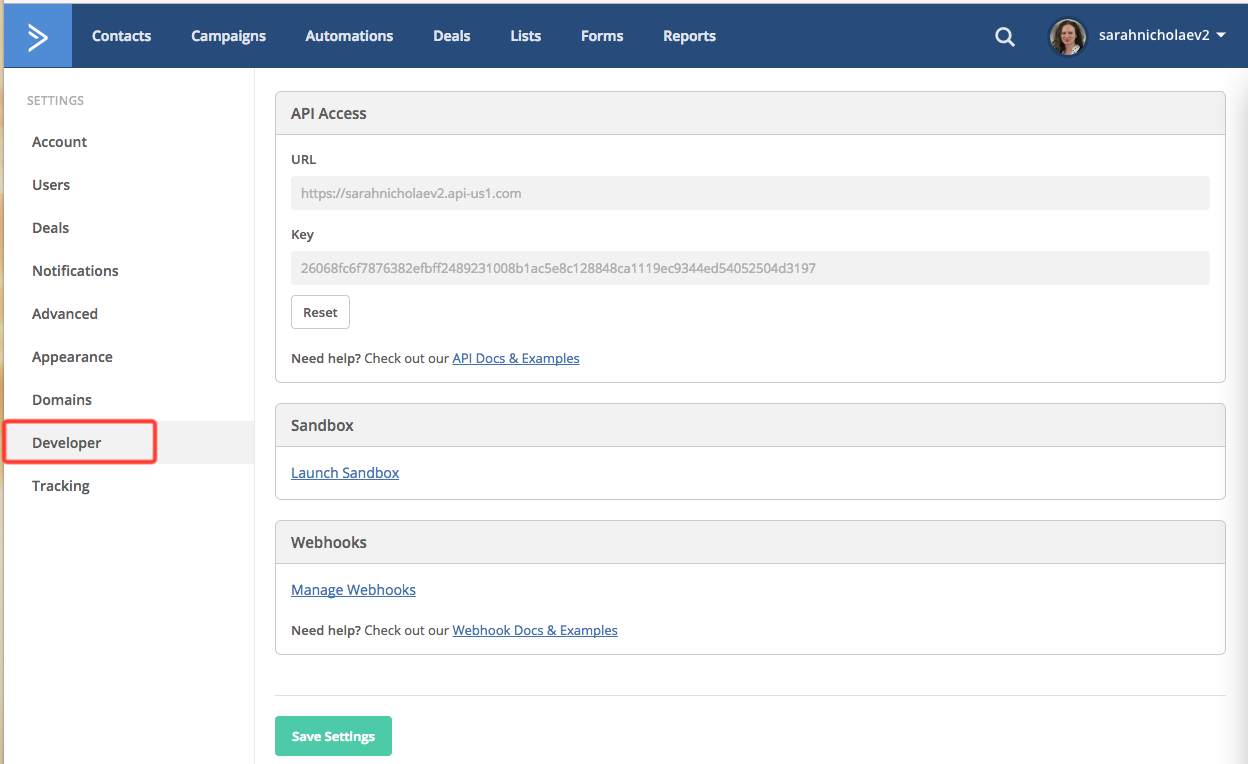Open the API Docs & Examples link
This screenshot has width=1248, height=764.
[515, 358]
